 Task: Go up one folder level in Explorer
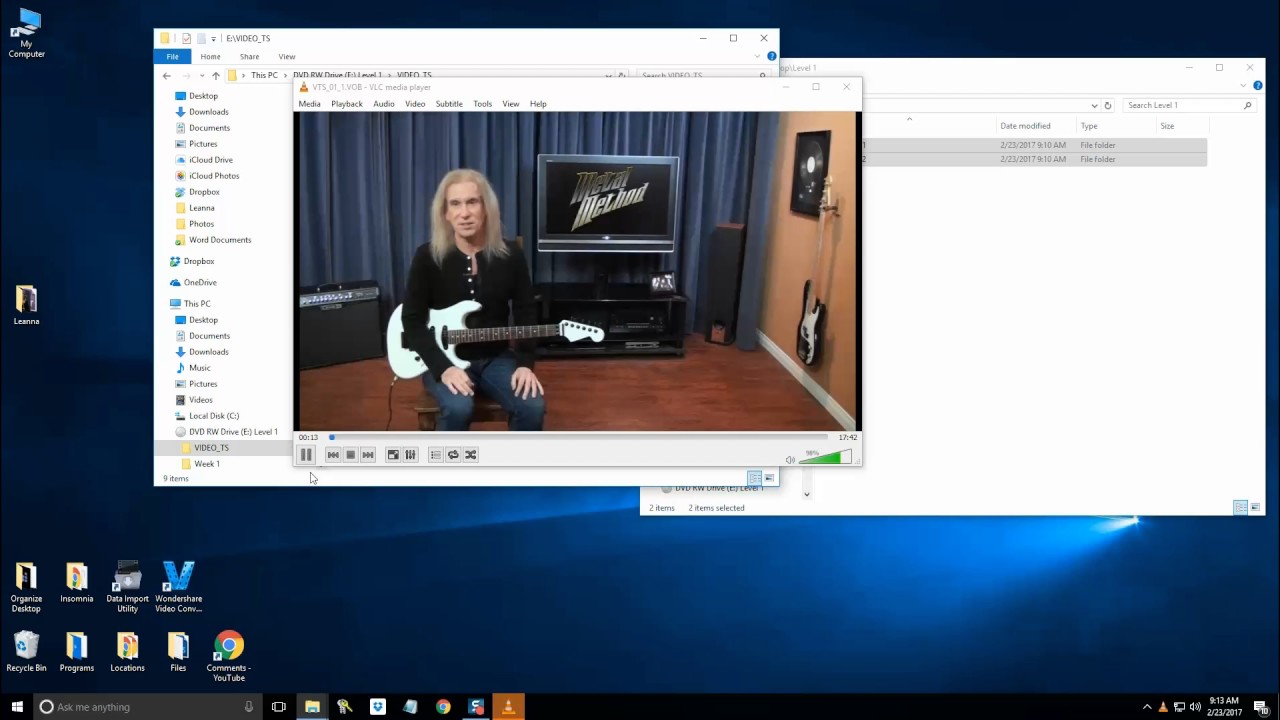tap(215, 76)
